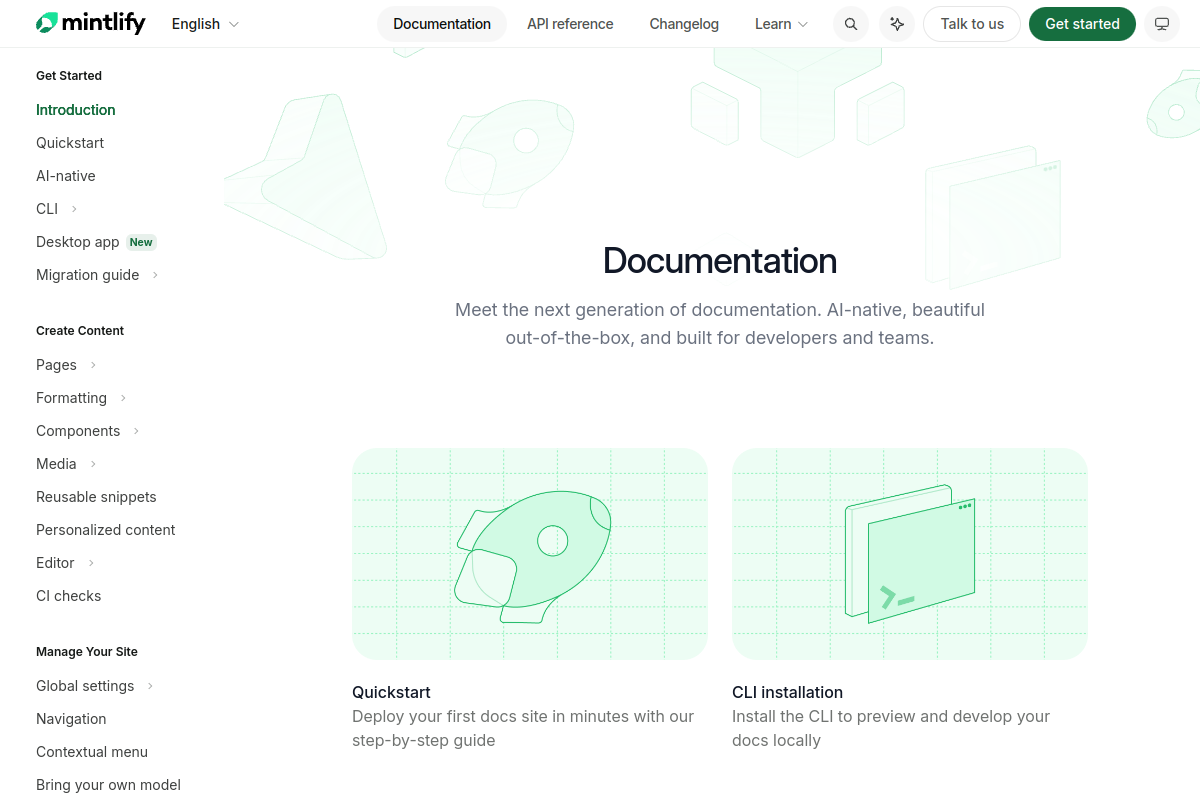Open the Contextual menu page
Image resolution: width=1200 pixels, height=800 pixels.
coord(92,752)
